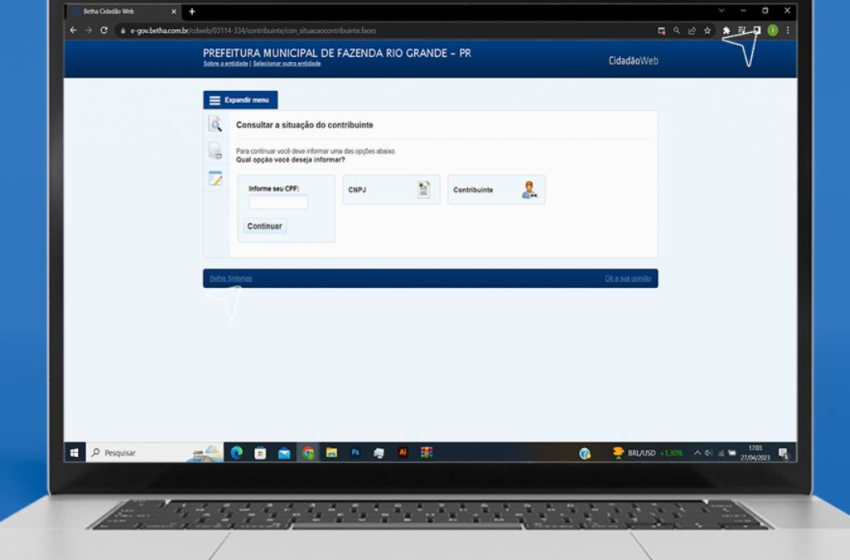Click the notepad edit icon in sidebar

[x=215, y=178]
